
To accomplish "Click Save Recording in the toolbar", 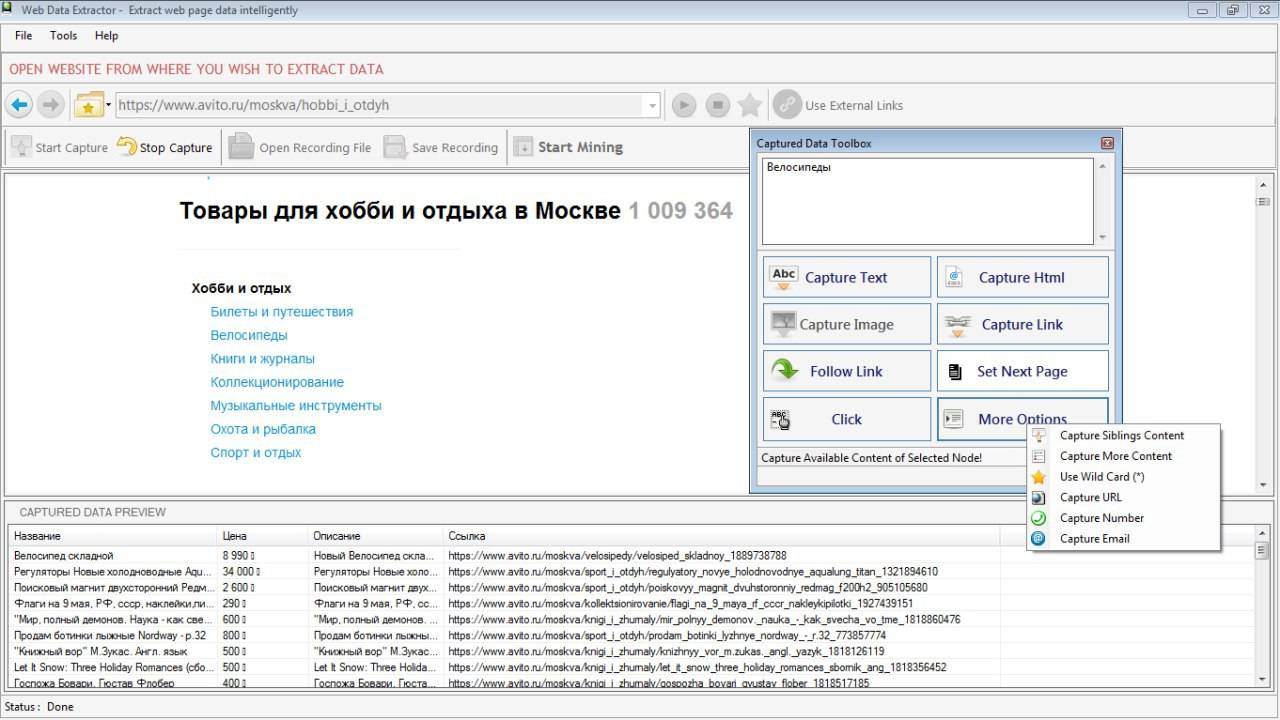I will pos(440,147).
